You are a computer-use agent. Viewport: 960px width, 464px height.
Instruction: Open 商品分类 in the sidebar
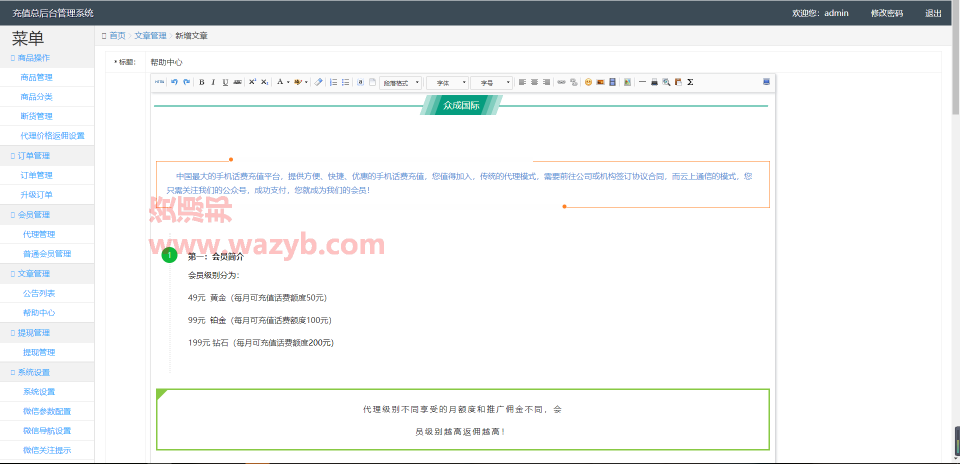36,97
